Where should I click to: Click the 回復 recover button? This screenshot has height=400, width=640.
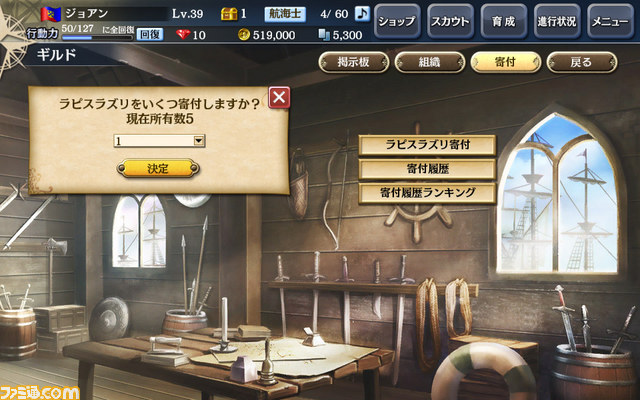pyautogui.click(x=149, y=35)
